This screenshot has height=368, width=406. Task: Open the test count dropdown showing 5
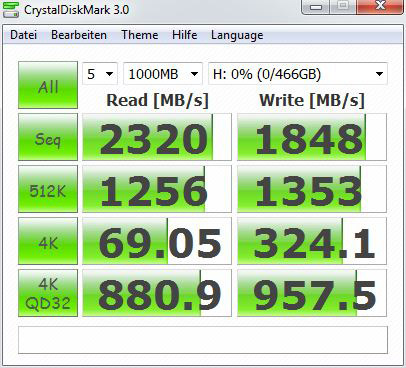point(100,74)
